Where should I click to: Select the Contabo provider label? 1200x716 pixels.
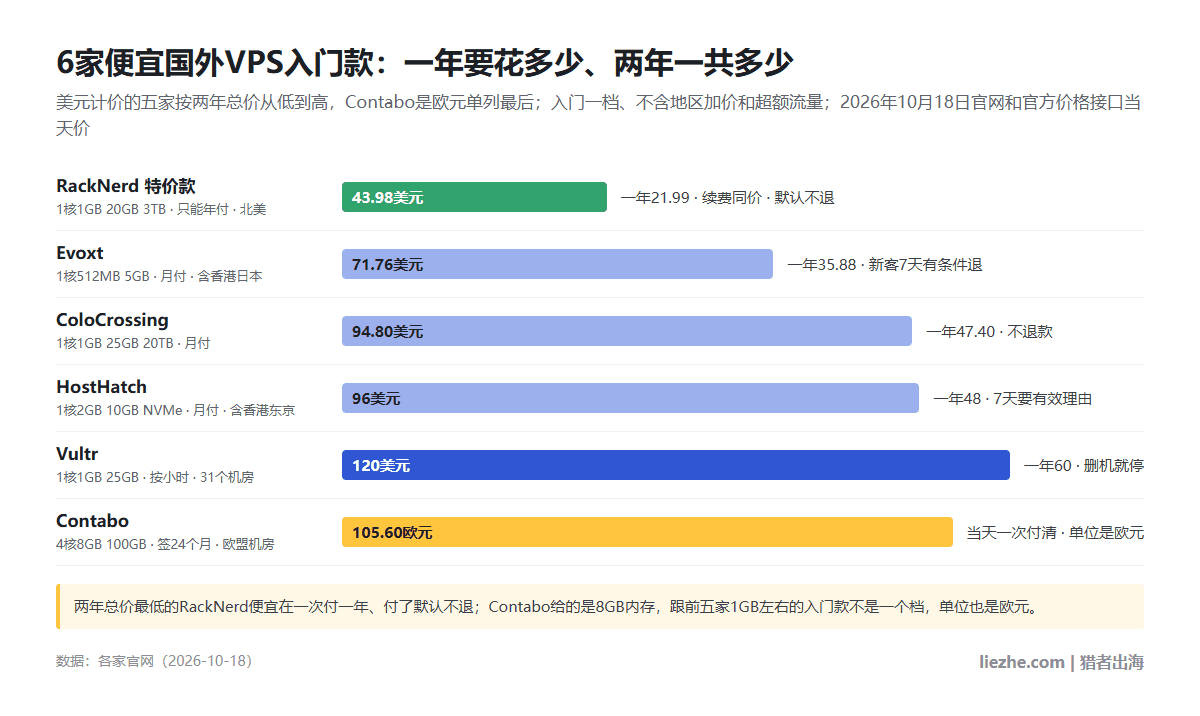coord(92,521)
